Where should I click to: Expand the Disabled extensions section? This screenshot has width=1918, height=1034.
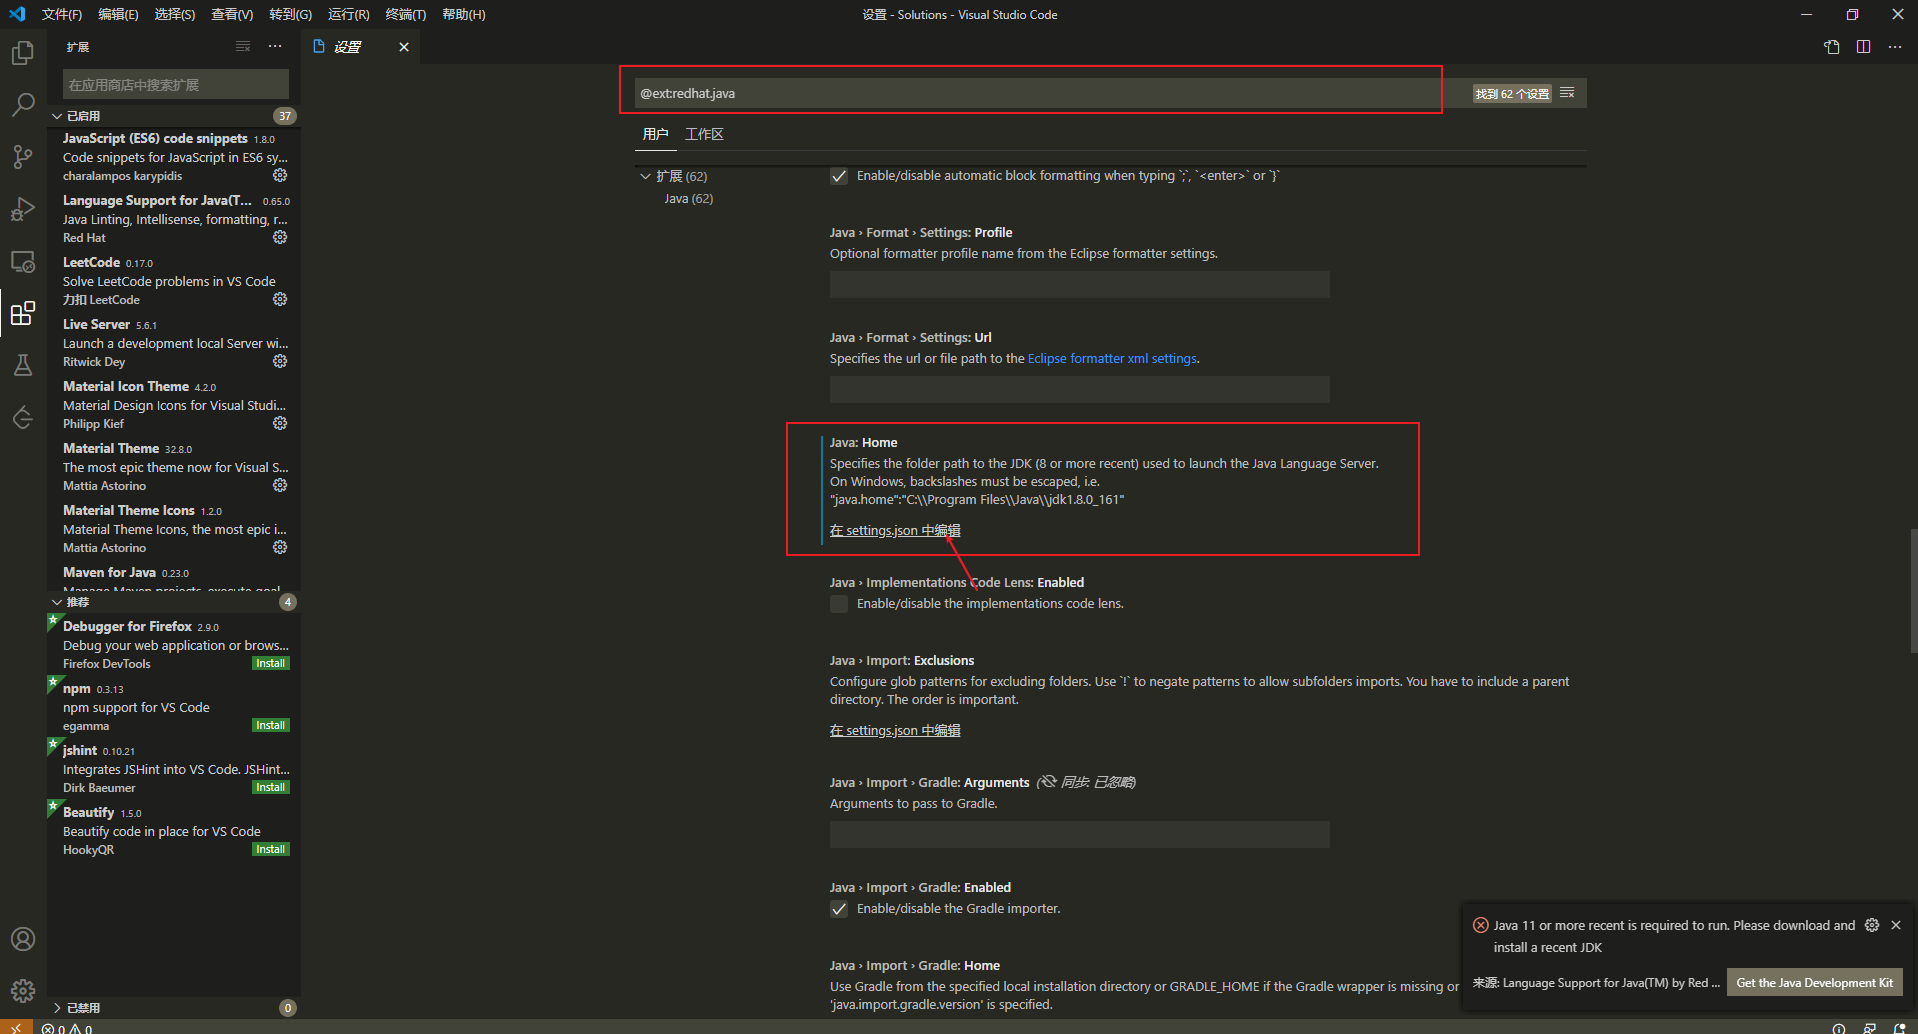[x=175, y=1008]
